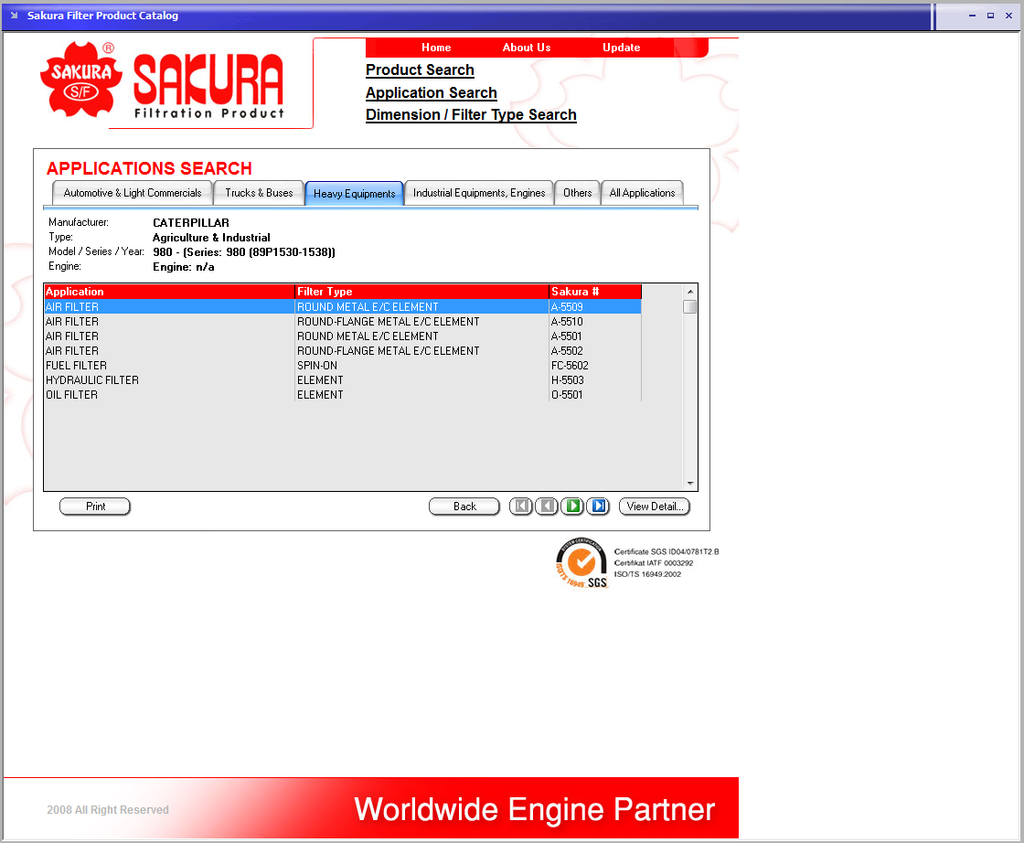This screenshot has height=843, width=1024.
Task: Switch to Automotive & Light Commercials tab
Action: 133,193
